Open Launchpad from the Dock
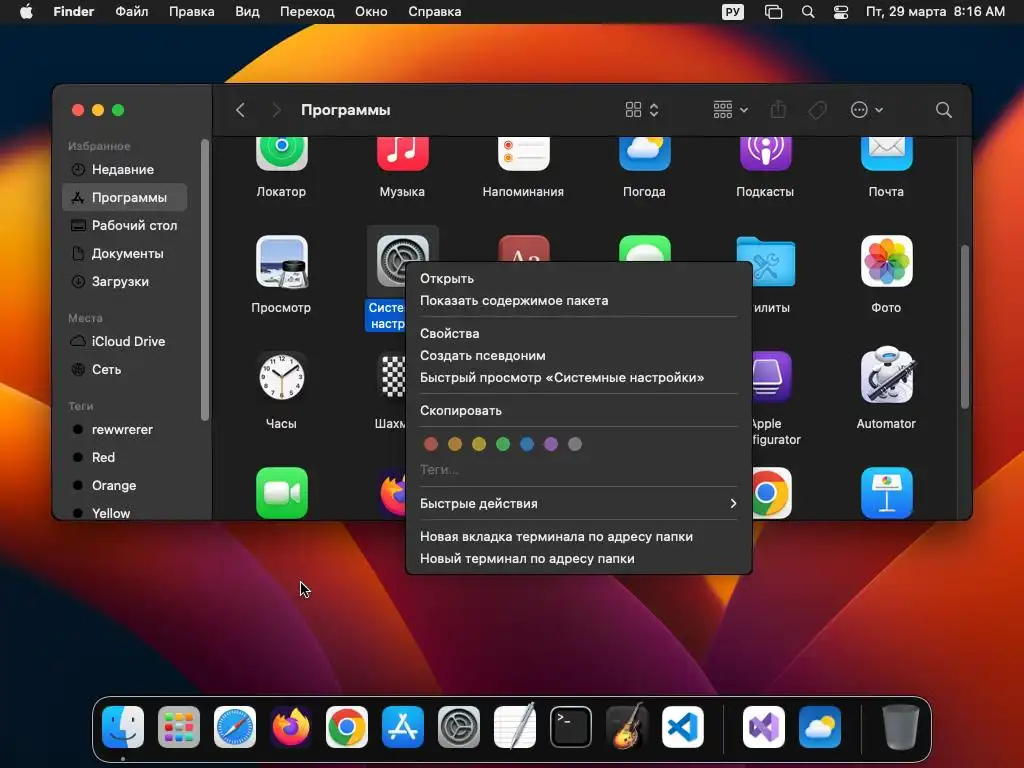This screenshot has height=768, width=1024. tap(179, 727)
